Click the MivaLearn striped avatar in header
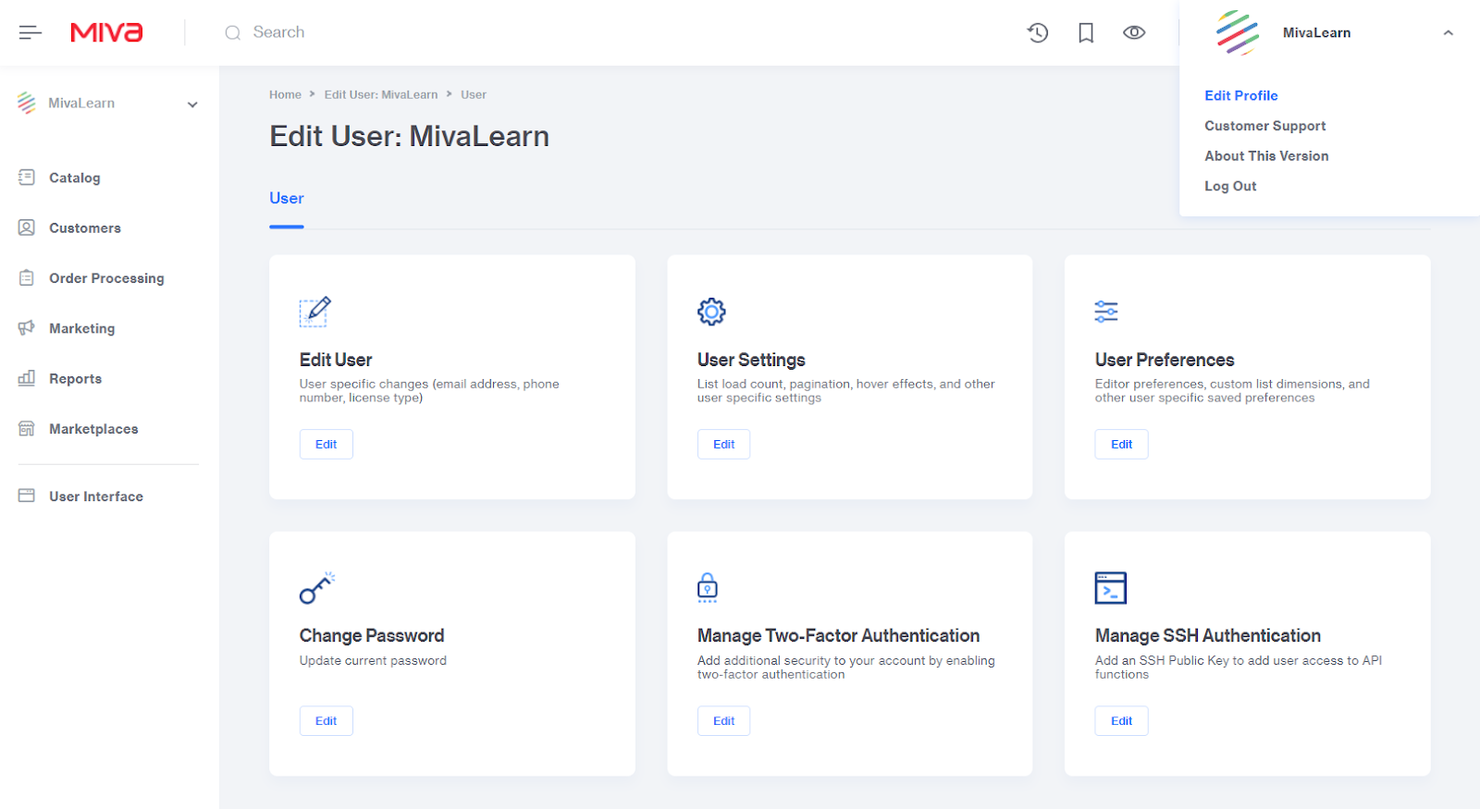The image size is (1480, 809). 1237,33
